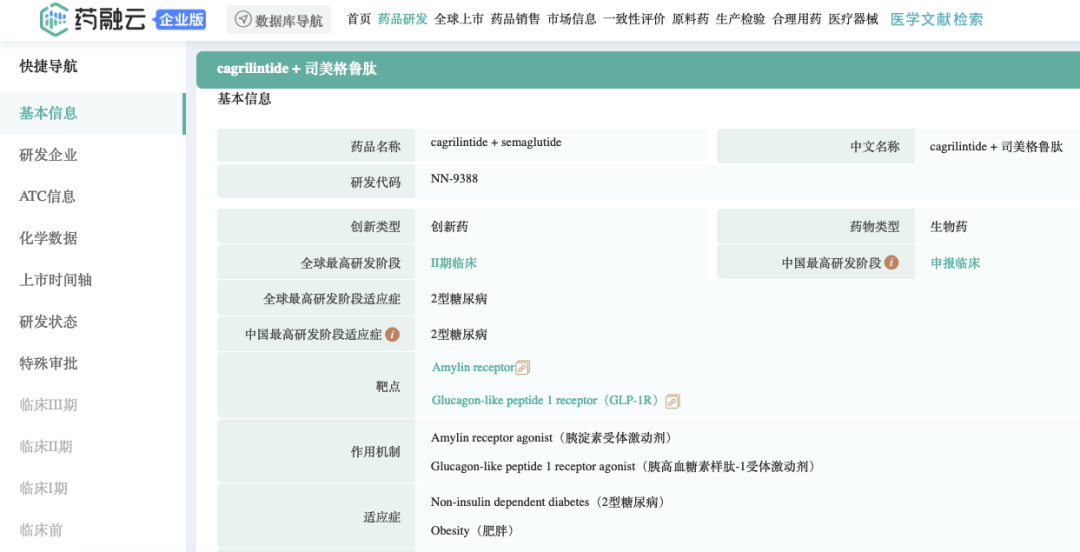
Task: Click the 企业版 badge
Action: (x=182, y=19)
